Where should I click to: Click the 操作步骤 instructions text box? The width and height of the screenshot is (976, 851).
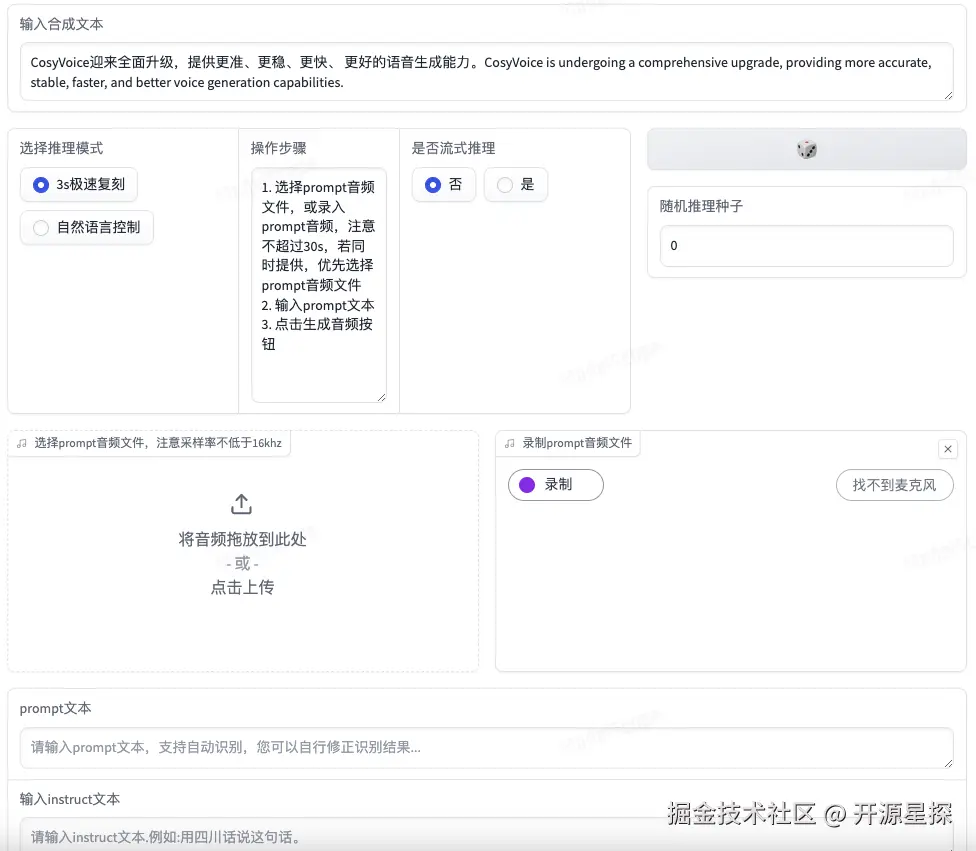(x=319, y=285)
